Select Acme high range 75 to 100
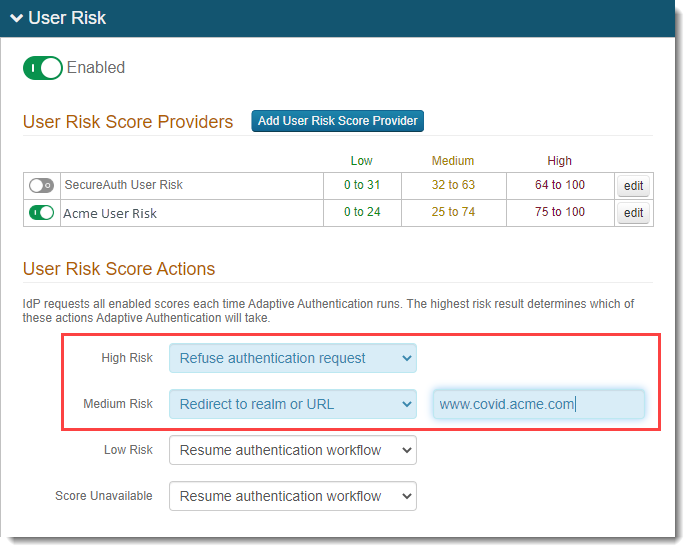Image resolution: width=690 pixels, height=552 pixels. [559, 212]
